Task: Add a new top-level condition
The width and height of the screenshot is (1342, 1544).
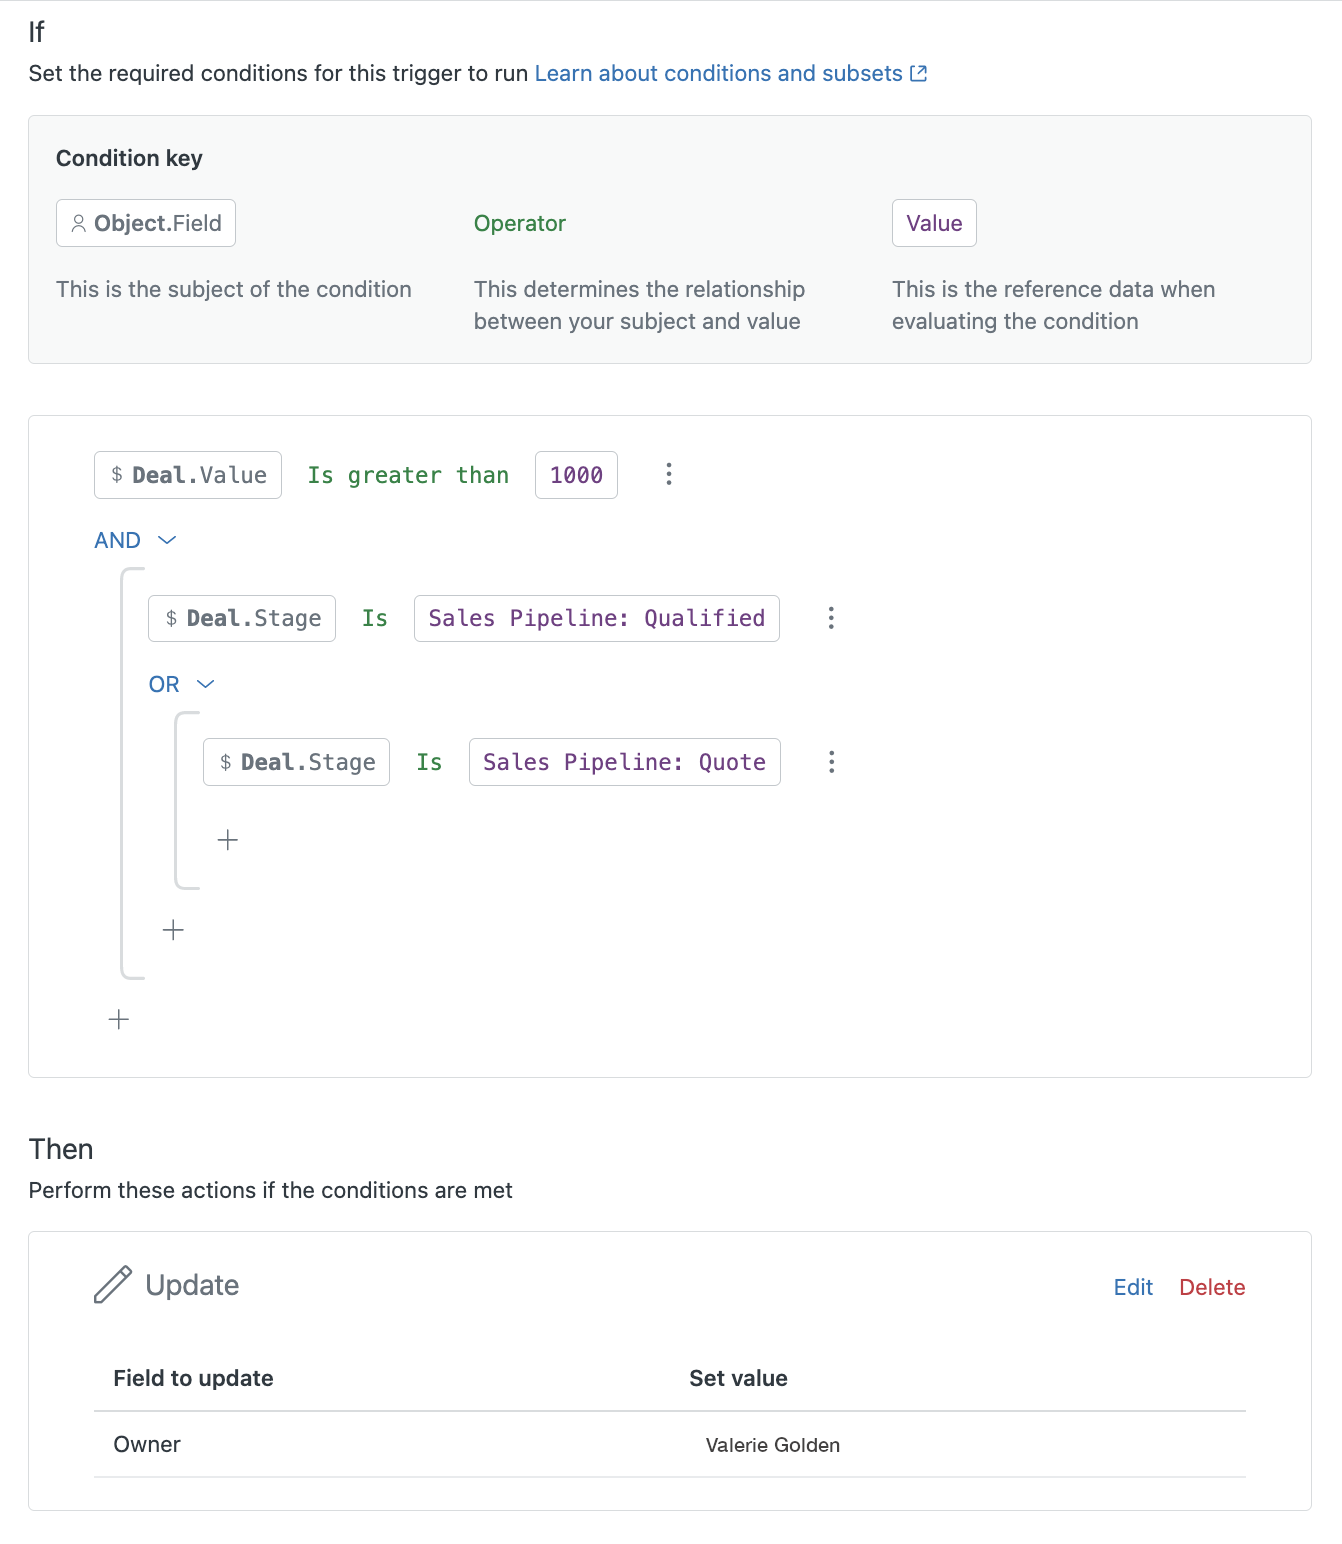Action: click(119, 1019)
